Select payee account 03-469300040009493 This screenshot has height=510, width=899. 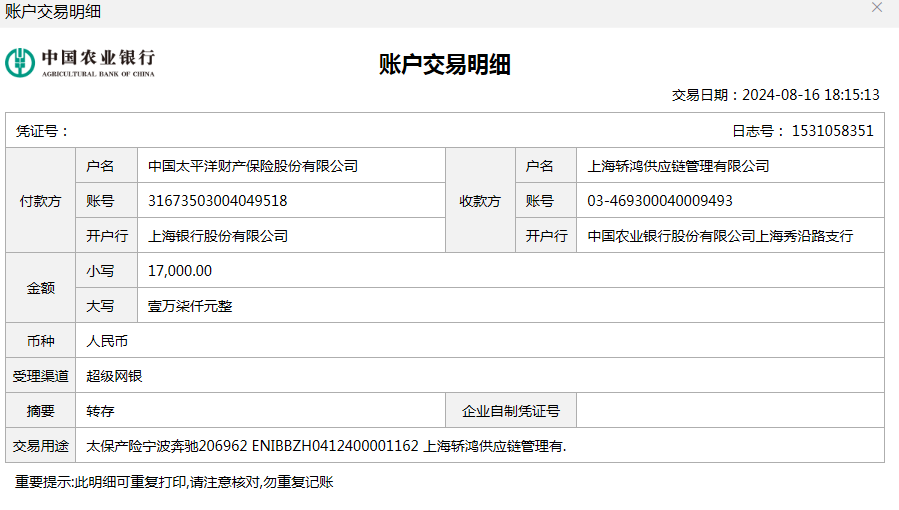[x=660, y=201]
